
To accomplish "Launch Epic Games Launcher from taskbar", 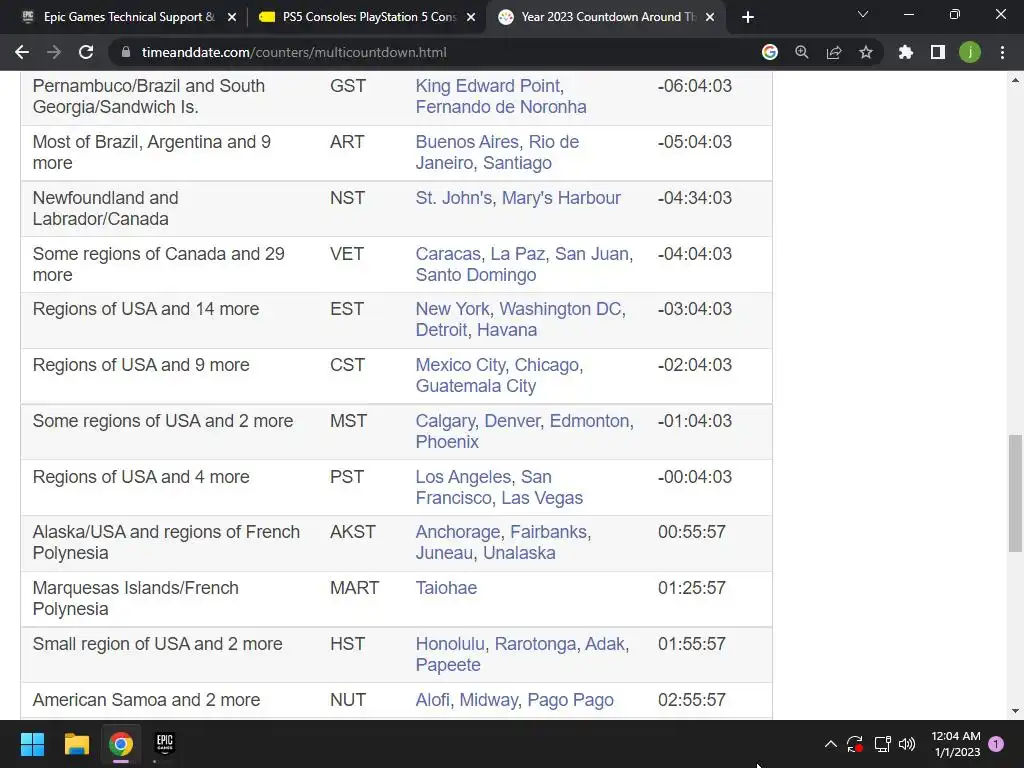I will 165,744.
